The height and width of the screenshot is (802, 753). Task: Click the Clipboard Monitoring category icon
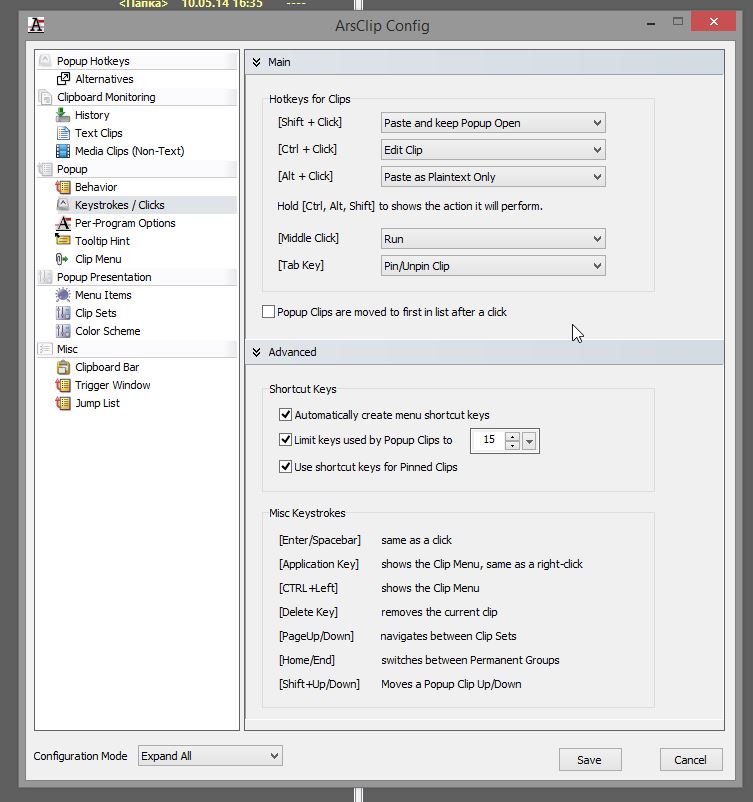click(x=45, y=97)
